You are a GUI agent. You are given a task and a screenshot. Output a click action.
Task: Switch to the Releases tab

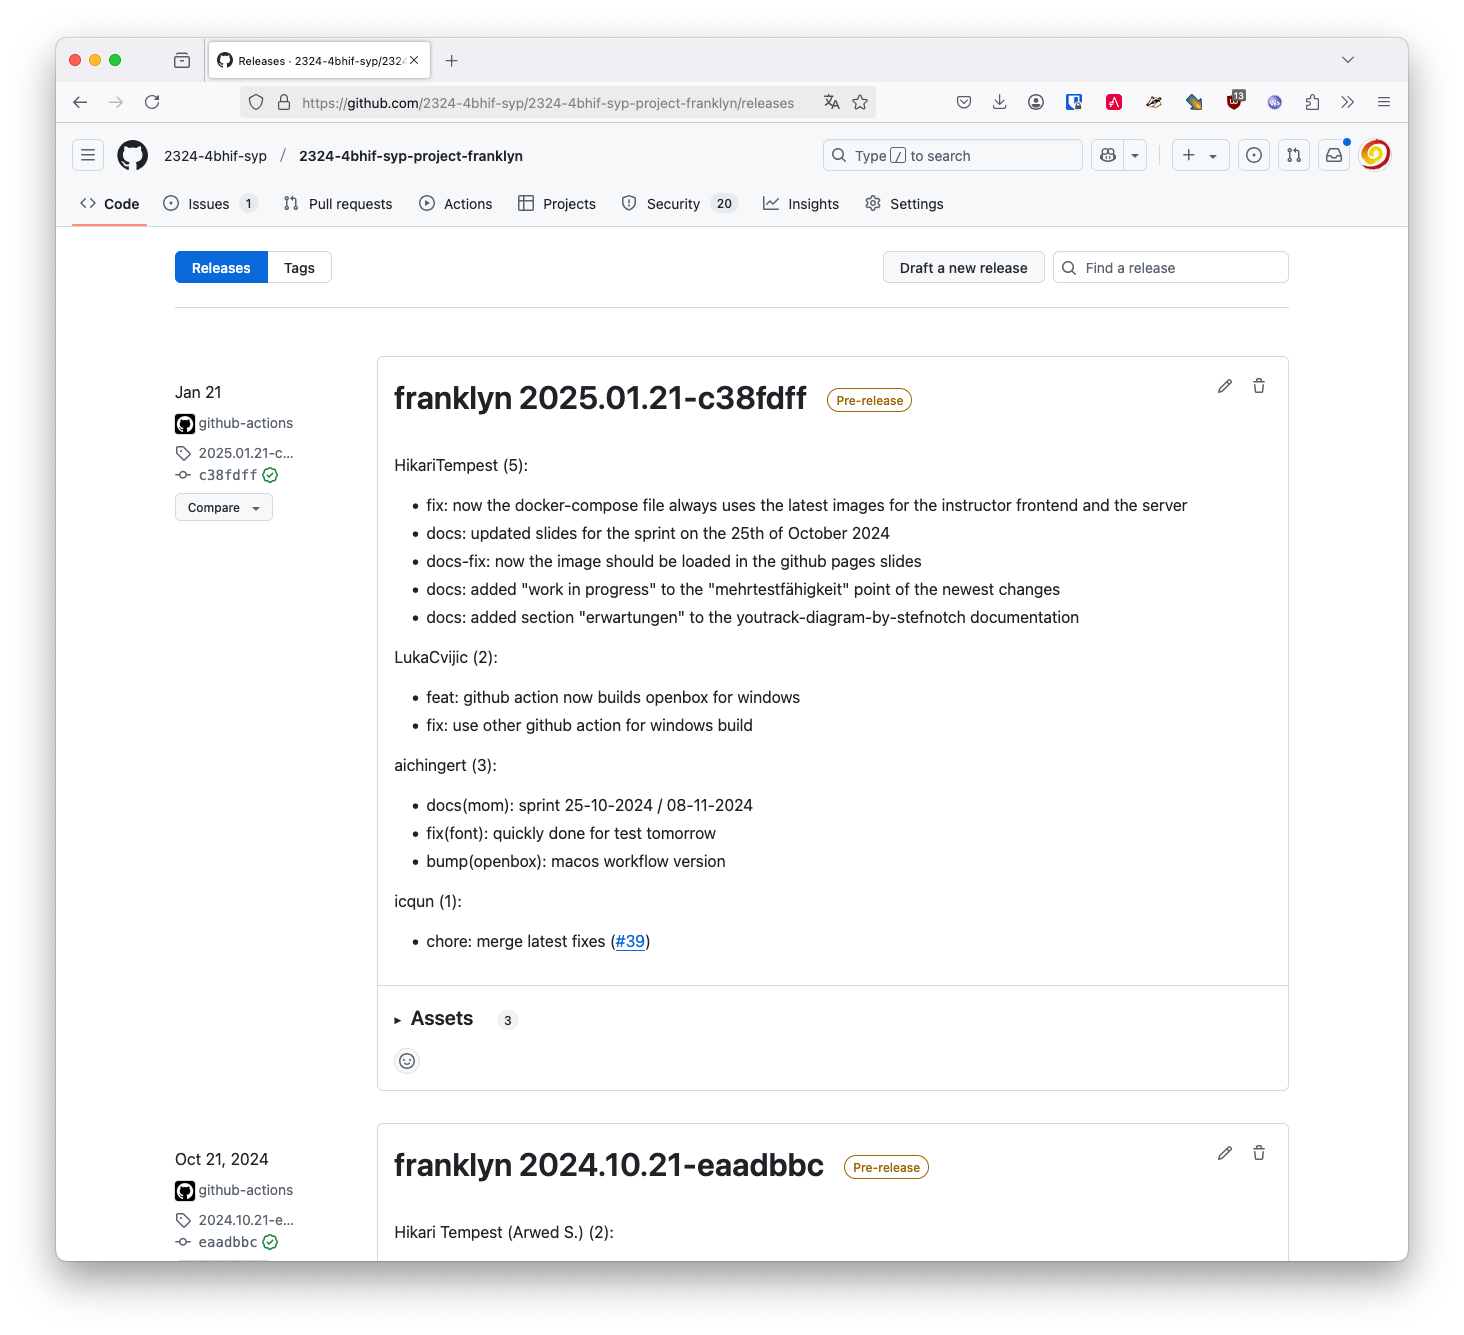pos(221,268)
